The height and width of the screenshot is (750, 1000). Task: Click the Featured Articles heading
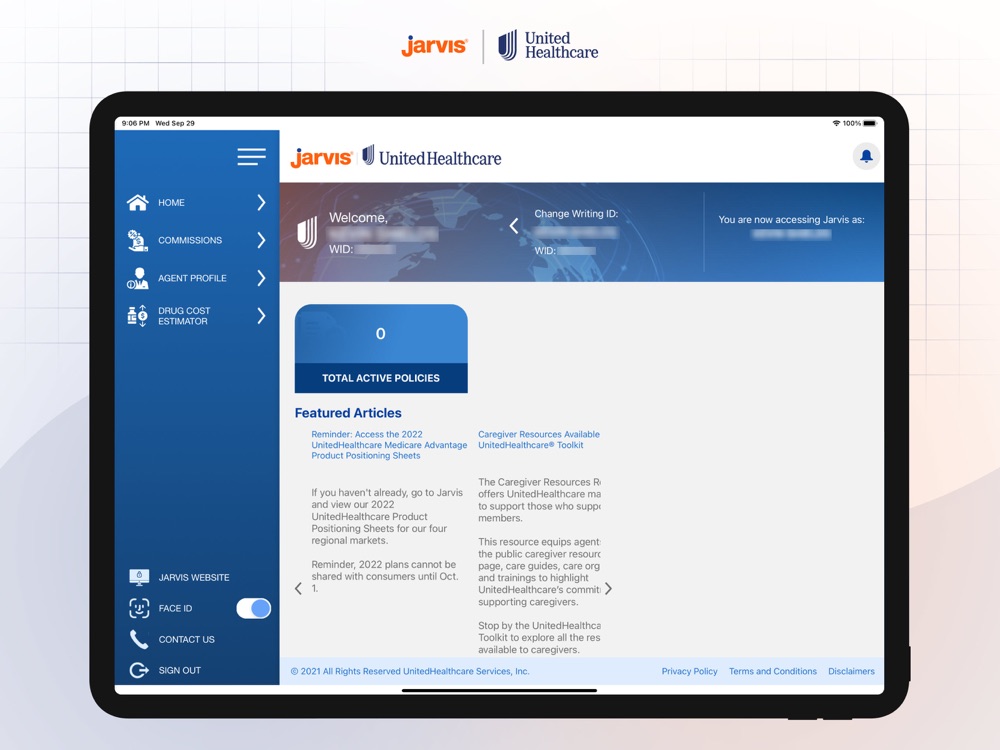click(x=348, y=413)
